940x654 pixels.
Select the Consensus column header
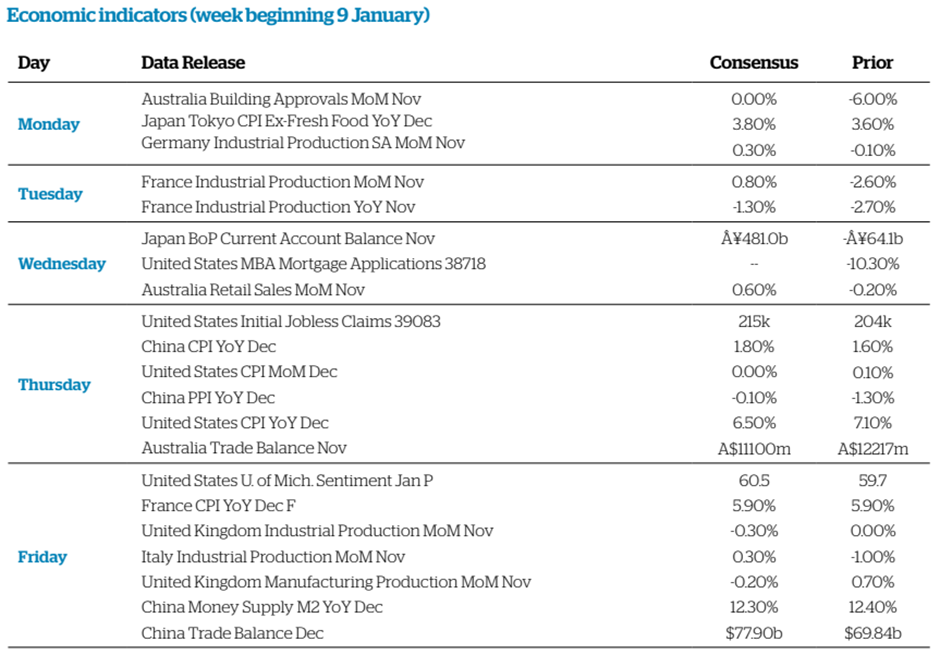754,63
